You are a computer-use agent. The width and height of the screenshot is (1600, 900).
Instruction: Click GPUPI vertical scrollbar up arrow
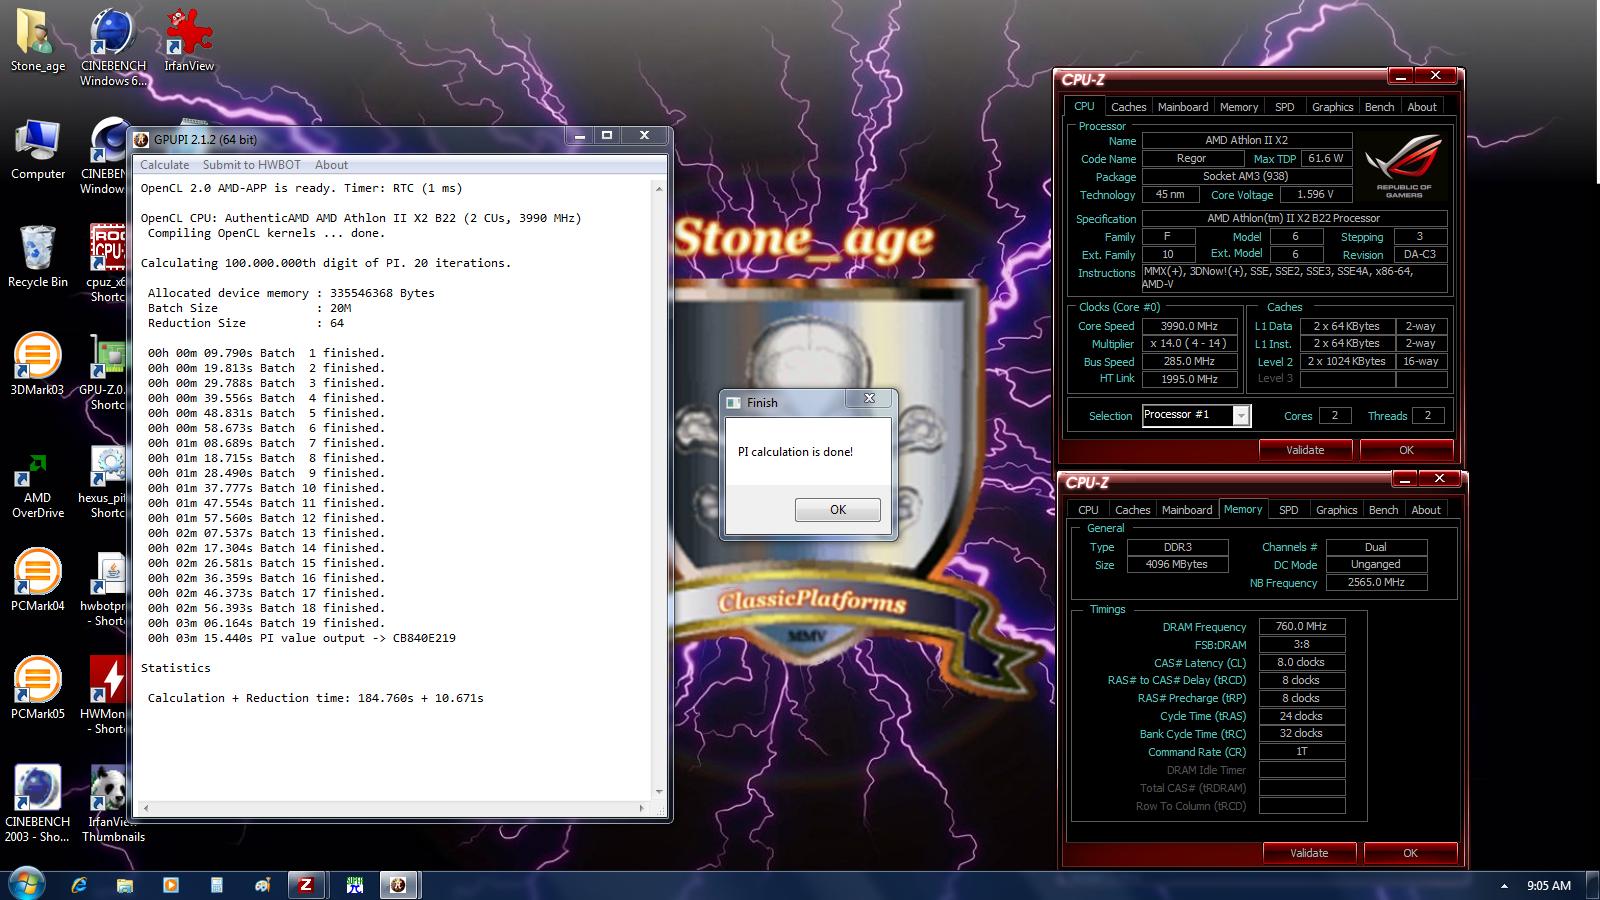point(658,188)
